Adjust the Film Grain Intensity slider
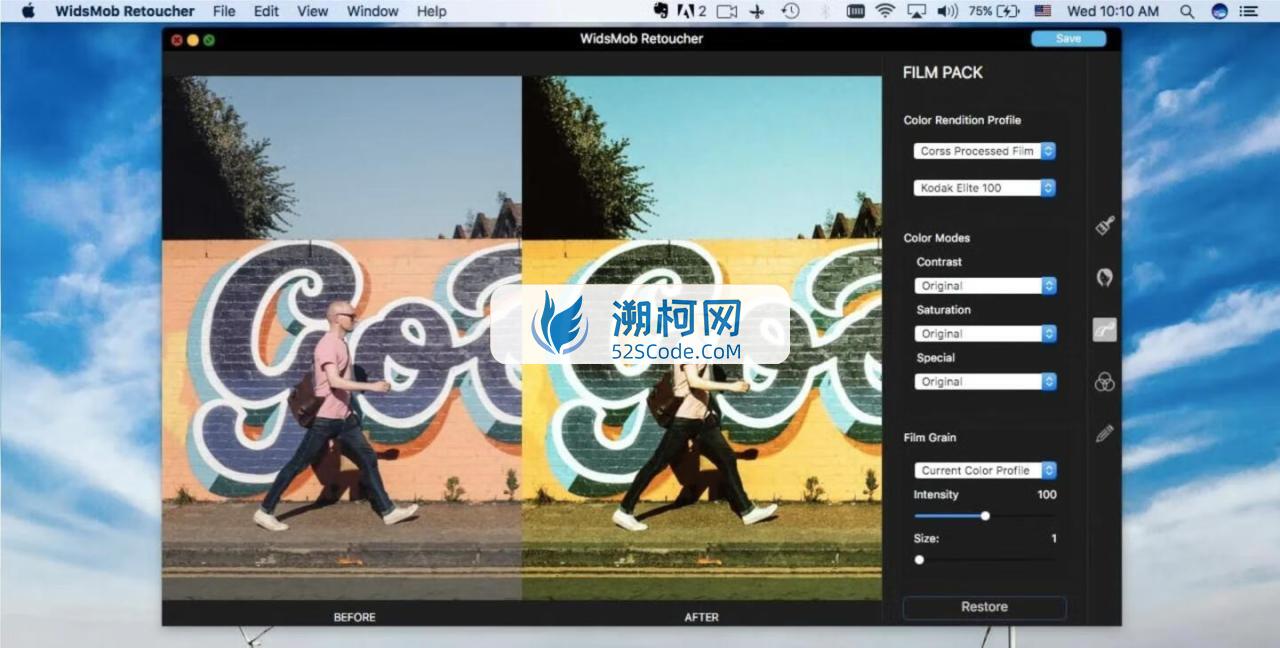This screenshot has width=1280, height=648. [985, 516]
